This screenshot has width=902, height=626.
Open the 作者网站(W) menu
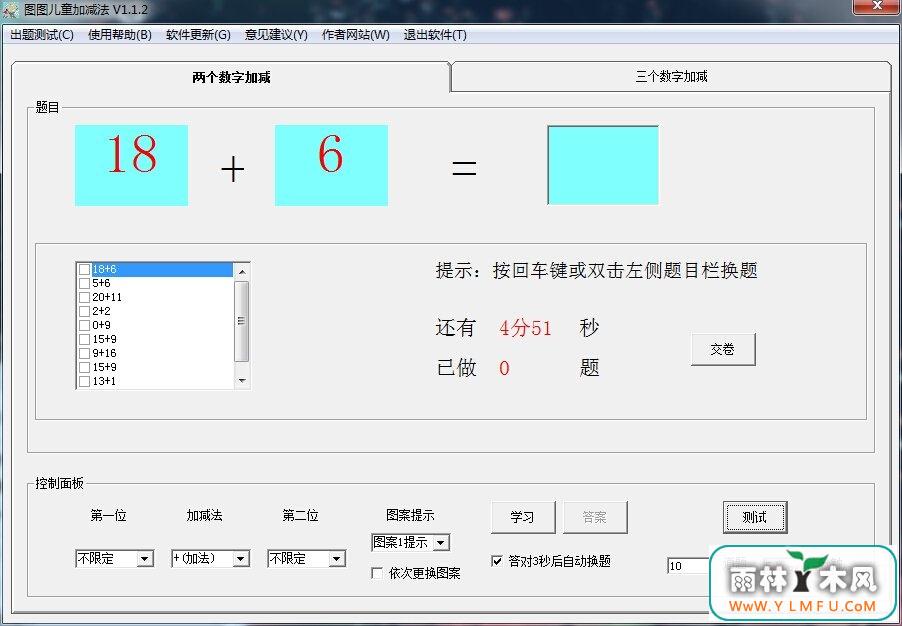pyautogui.click(x=356, y=35)
